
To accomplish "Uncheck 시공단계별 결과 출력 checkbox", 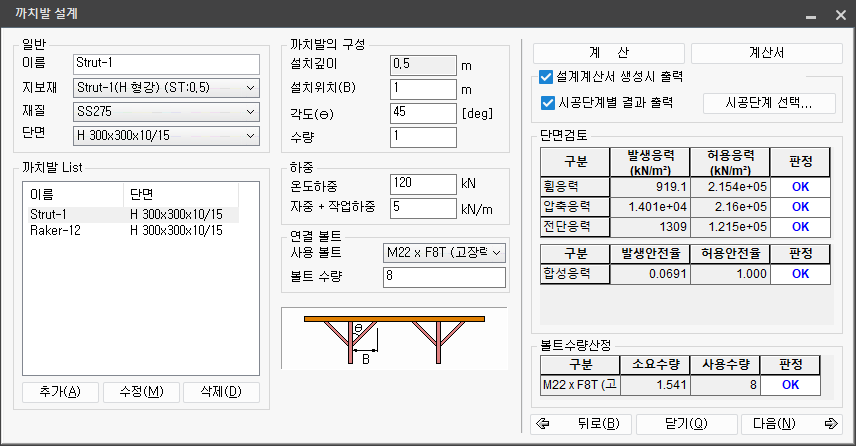I will [x=546, y=102].
